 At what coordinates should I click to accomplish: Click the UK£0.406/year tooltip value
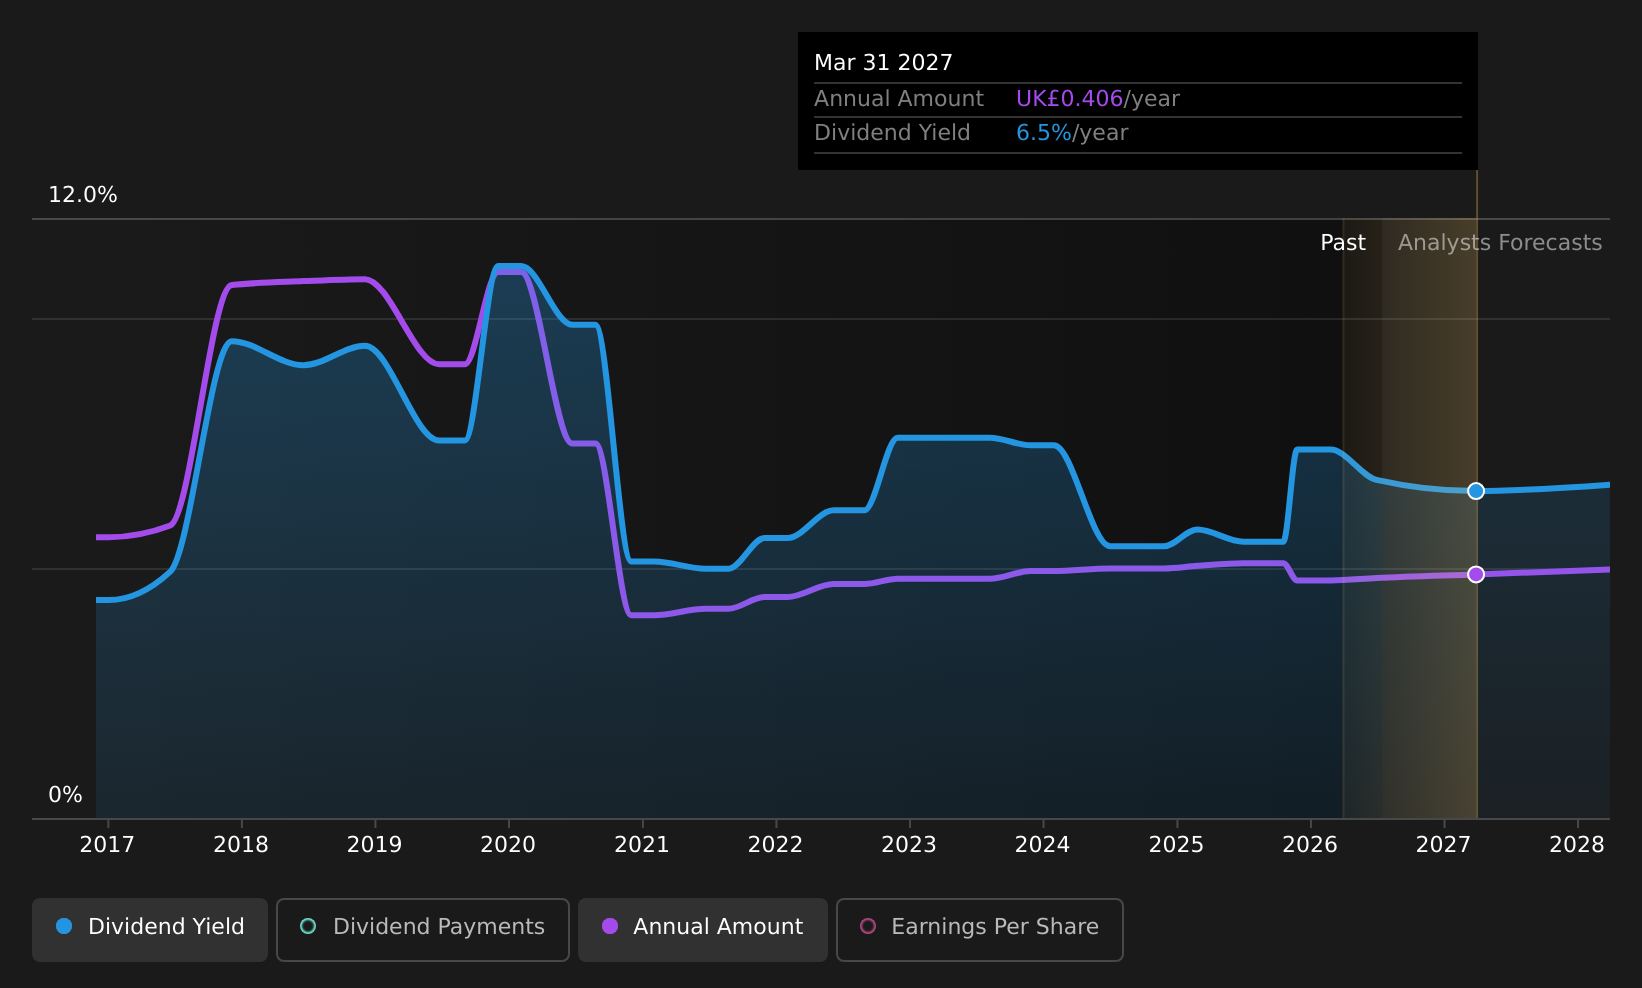1098,99
